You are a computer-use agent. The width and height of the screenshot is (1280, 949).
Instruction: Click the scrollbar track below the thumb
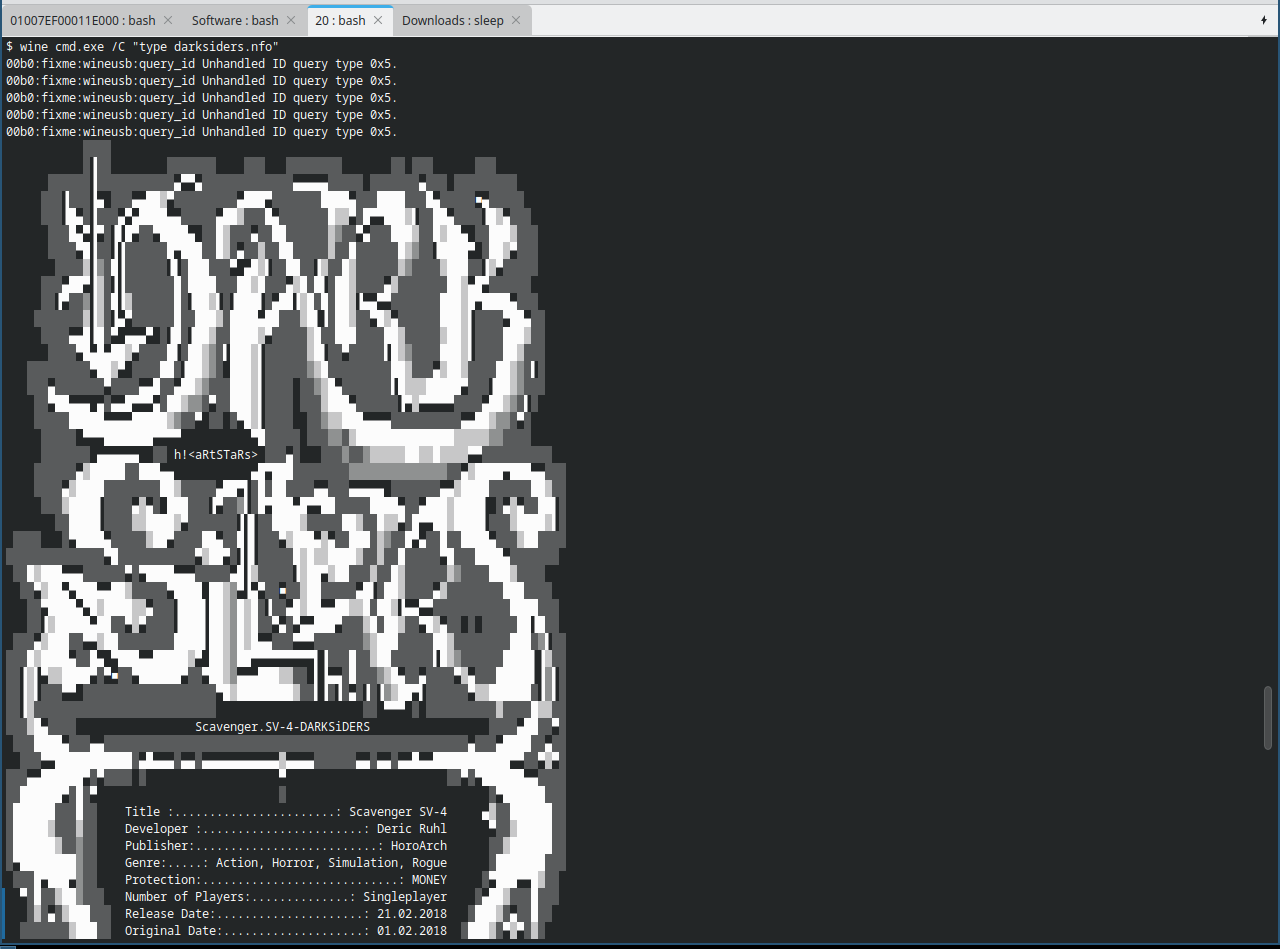[1268, 850]
